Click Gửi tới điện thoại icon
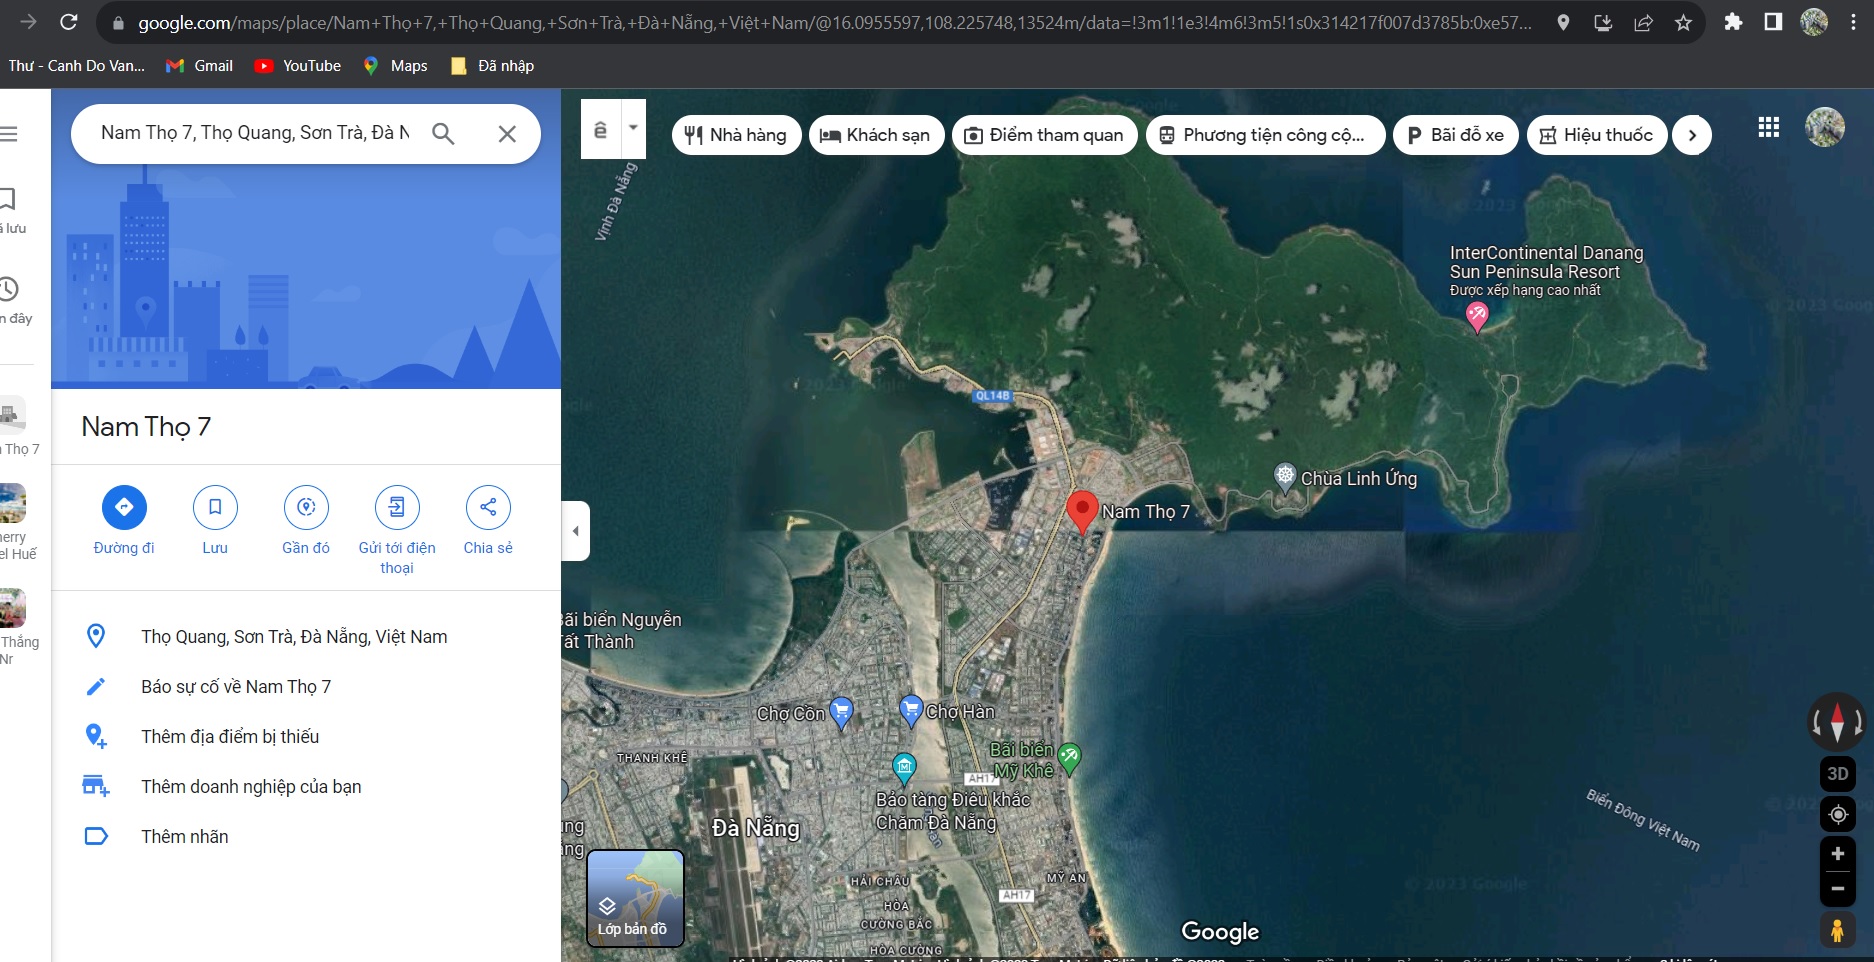This screenshot has width=1874, height=962. point(397,507)
